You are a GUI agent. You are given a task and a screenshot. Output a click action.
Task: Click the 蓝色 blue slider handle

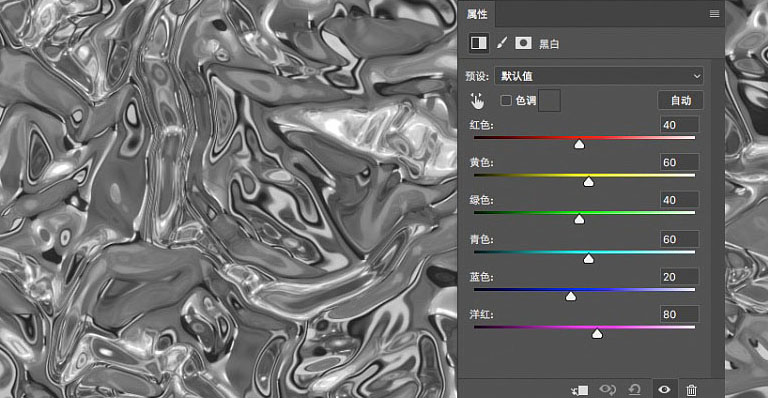571,296
